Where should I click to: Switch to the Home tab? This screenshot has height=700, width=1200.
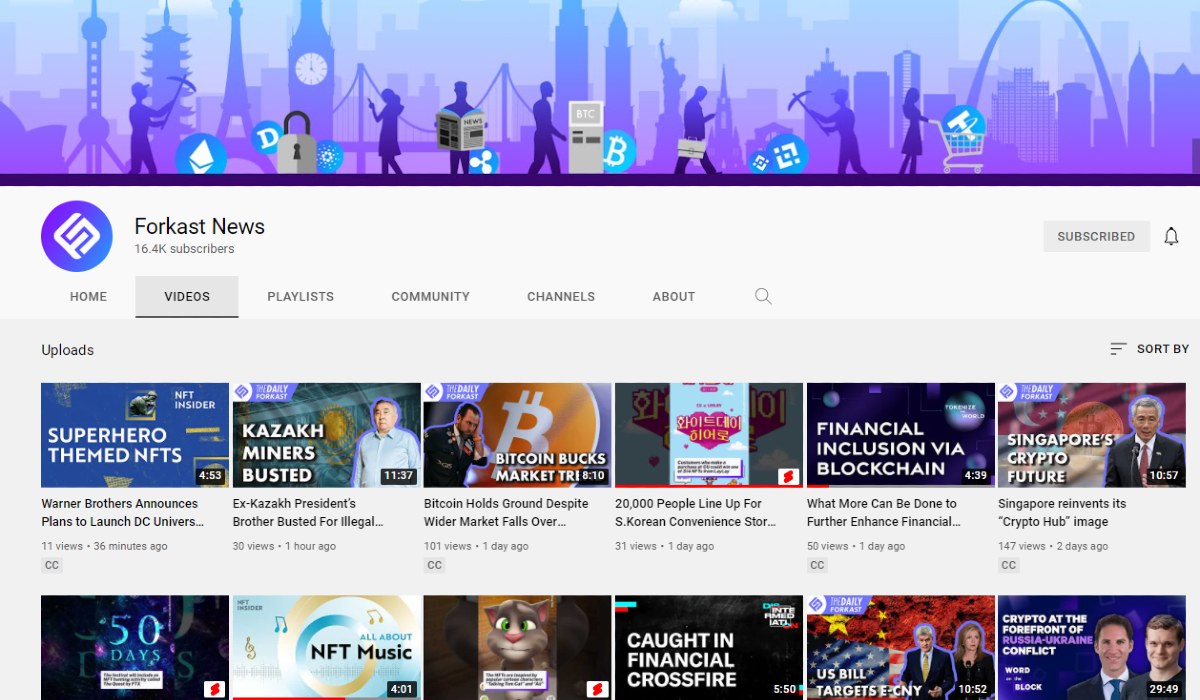pos(88,297)
